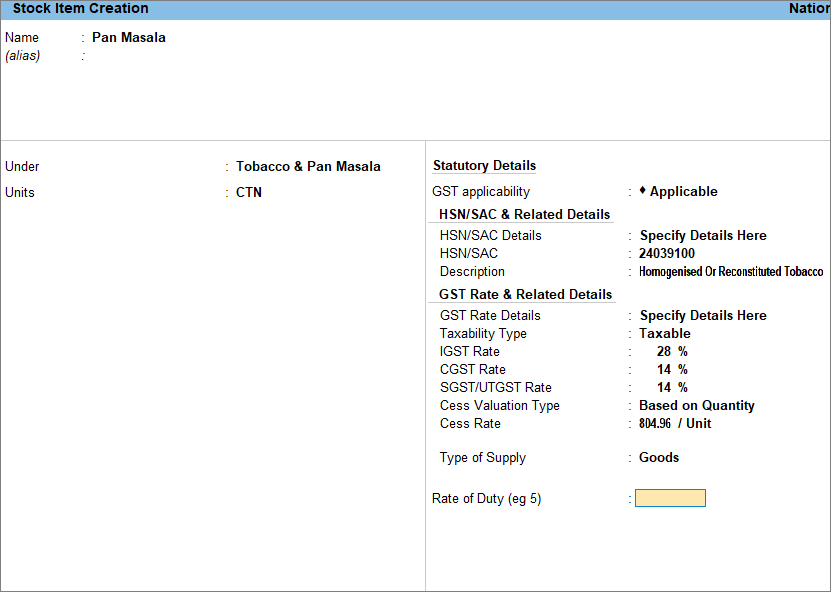The height and width of the screenshot is (592, 831).
Task: Change the Units value CTN
Action: pos(249,192)
